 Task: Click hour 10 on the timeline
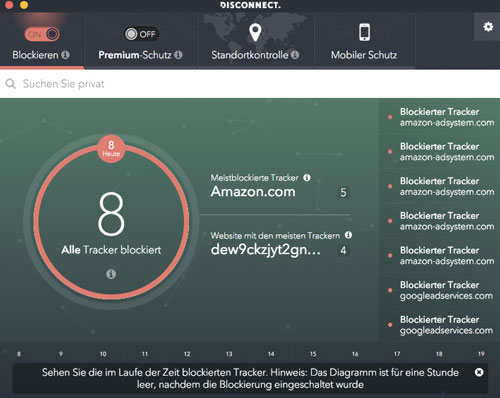click(103, 354)
